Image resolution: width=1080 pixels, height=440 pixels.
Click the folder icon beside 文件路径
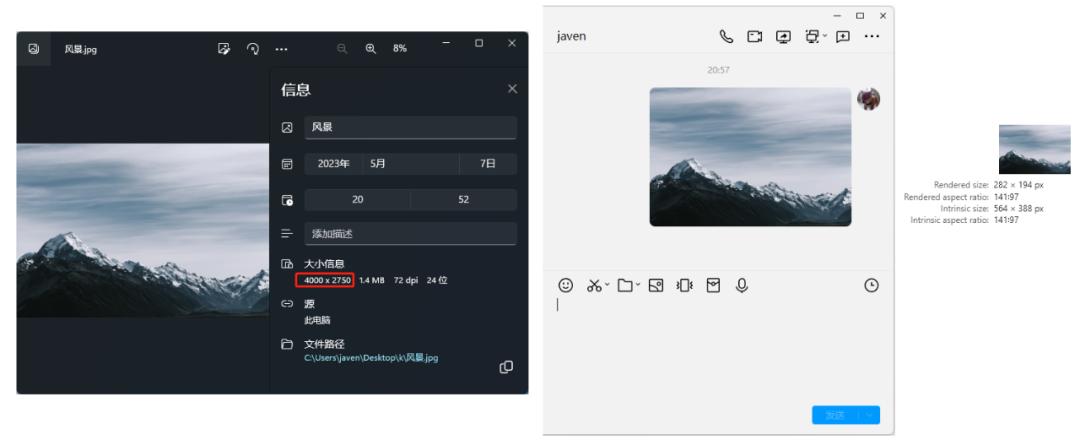tap(287, 344)
